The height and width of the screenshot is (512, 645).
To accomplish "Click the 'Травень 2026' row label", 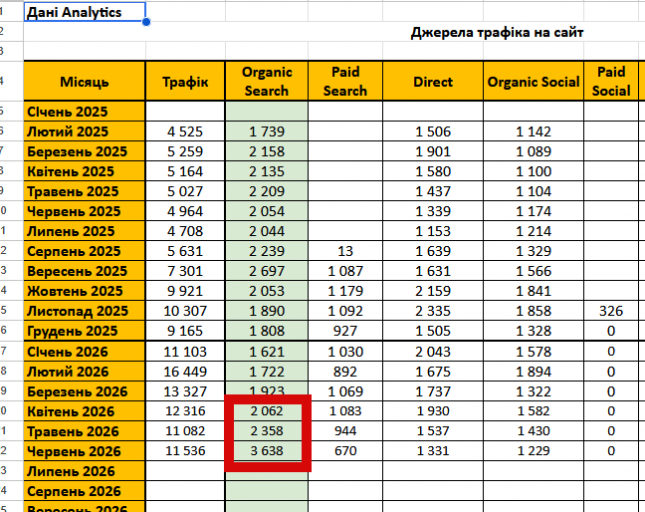I will [x=84, y=431].
